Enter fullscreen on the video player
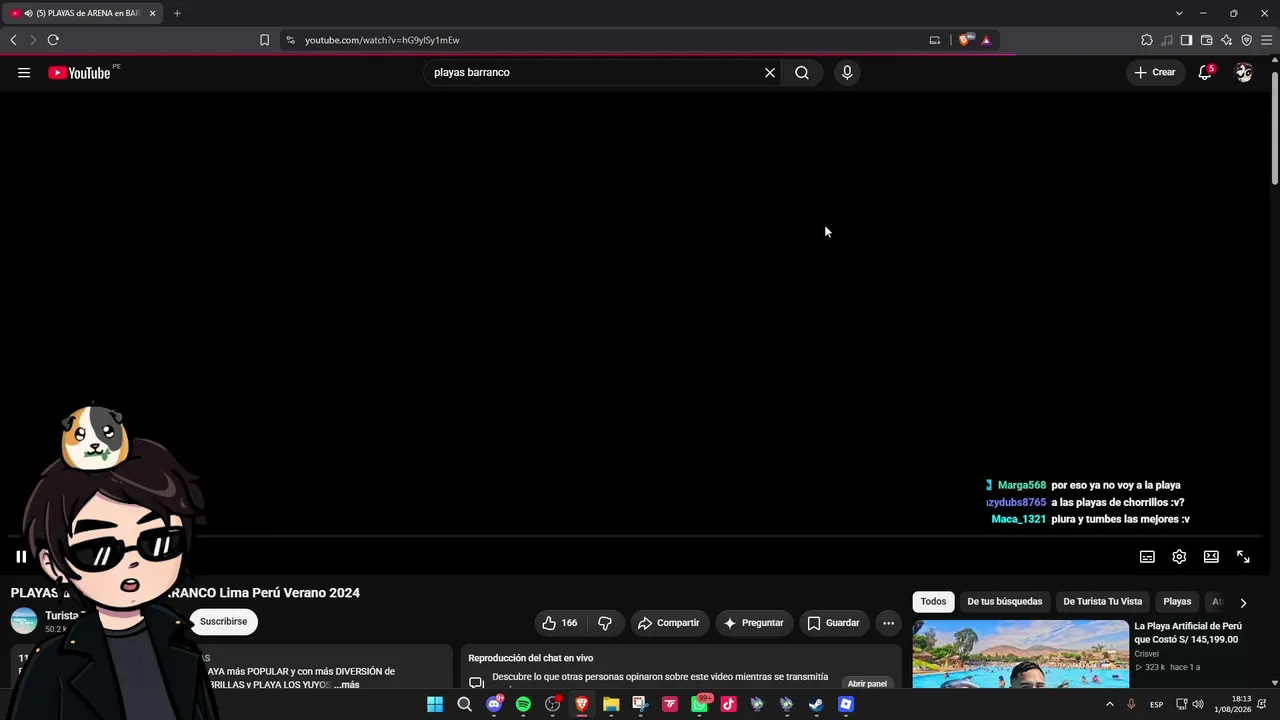The height and width of the screenshot is (720, 1280). [x=1243, y=557]
